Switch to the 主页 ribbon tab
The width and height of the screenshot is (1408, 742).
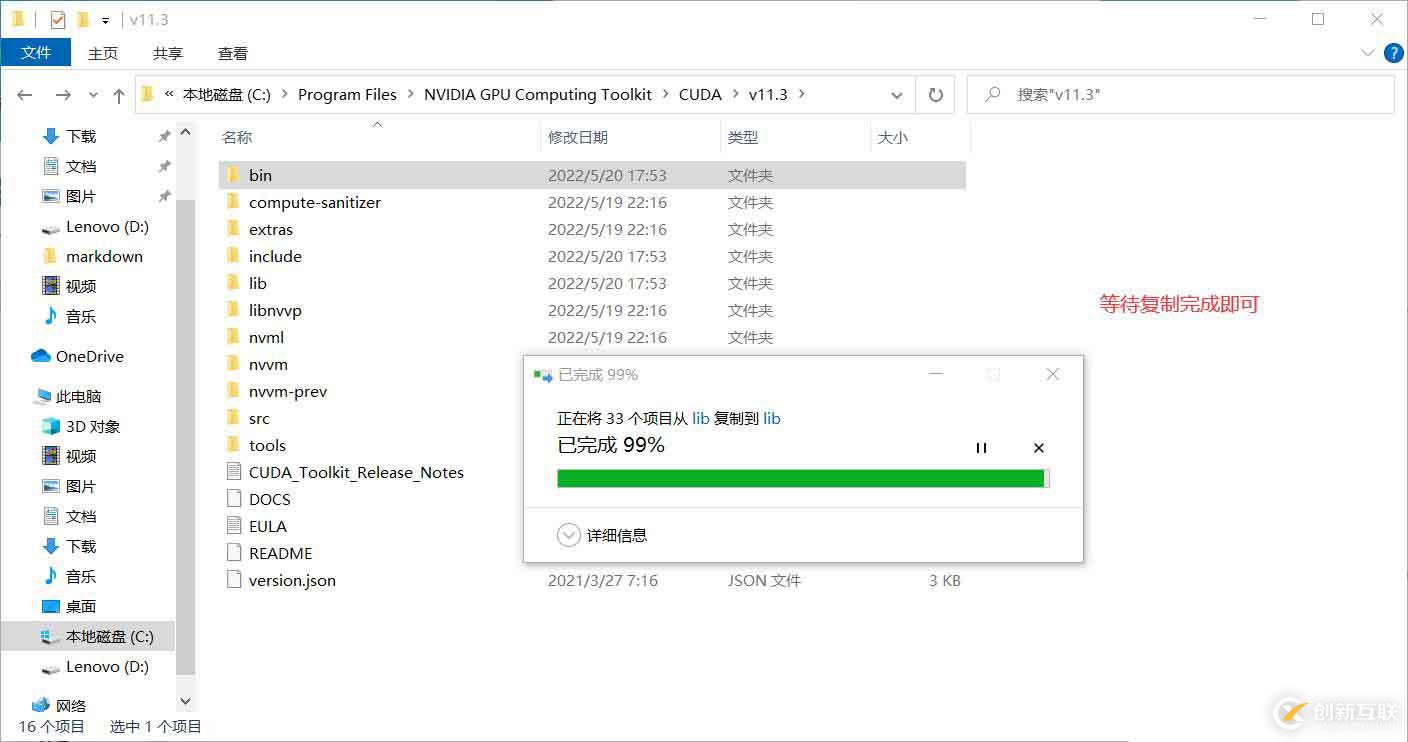[x=103, y=53]
